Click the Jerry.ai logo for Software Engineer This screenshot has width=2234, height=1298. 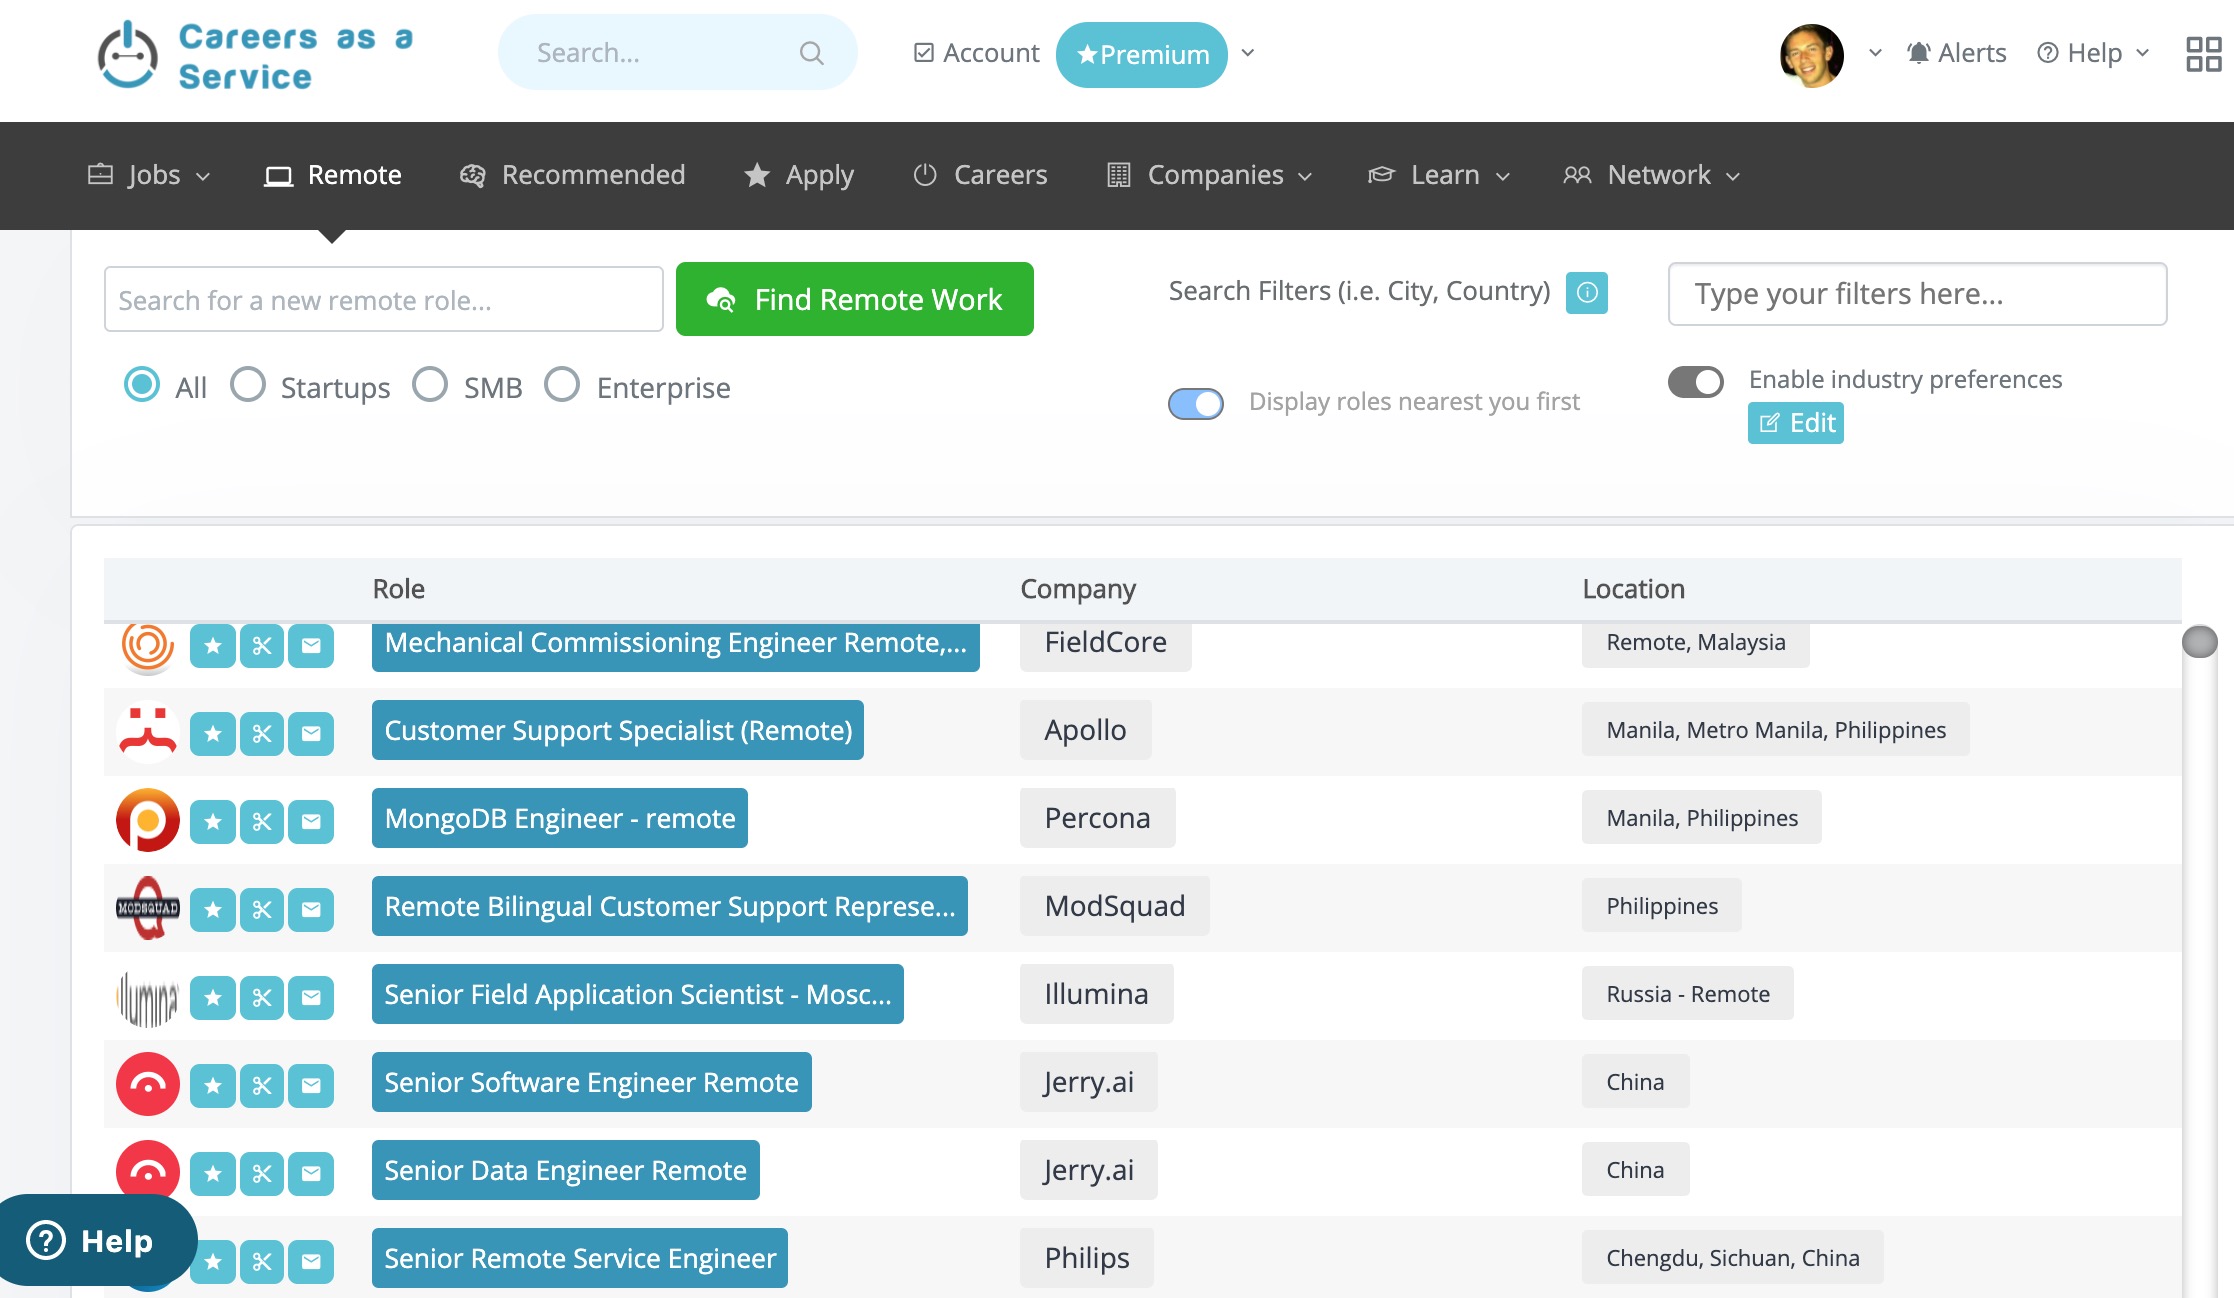(x=148, y=1084)
